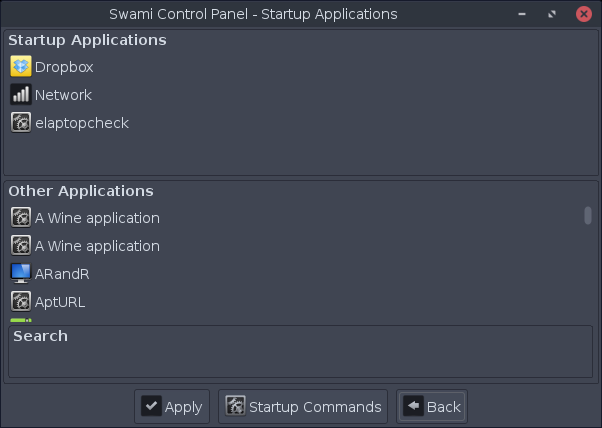602x428 pixels.
Task: Select the elaptopcheck entry label
Action: [82, 123]
